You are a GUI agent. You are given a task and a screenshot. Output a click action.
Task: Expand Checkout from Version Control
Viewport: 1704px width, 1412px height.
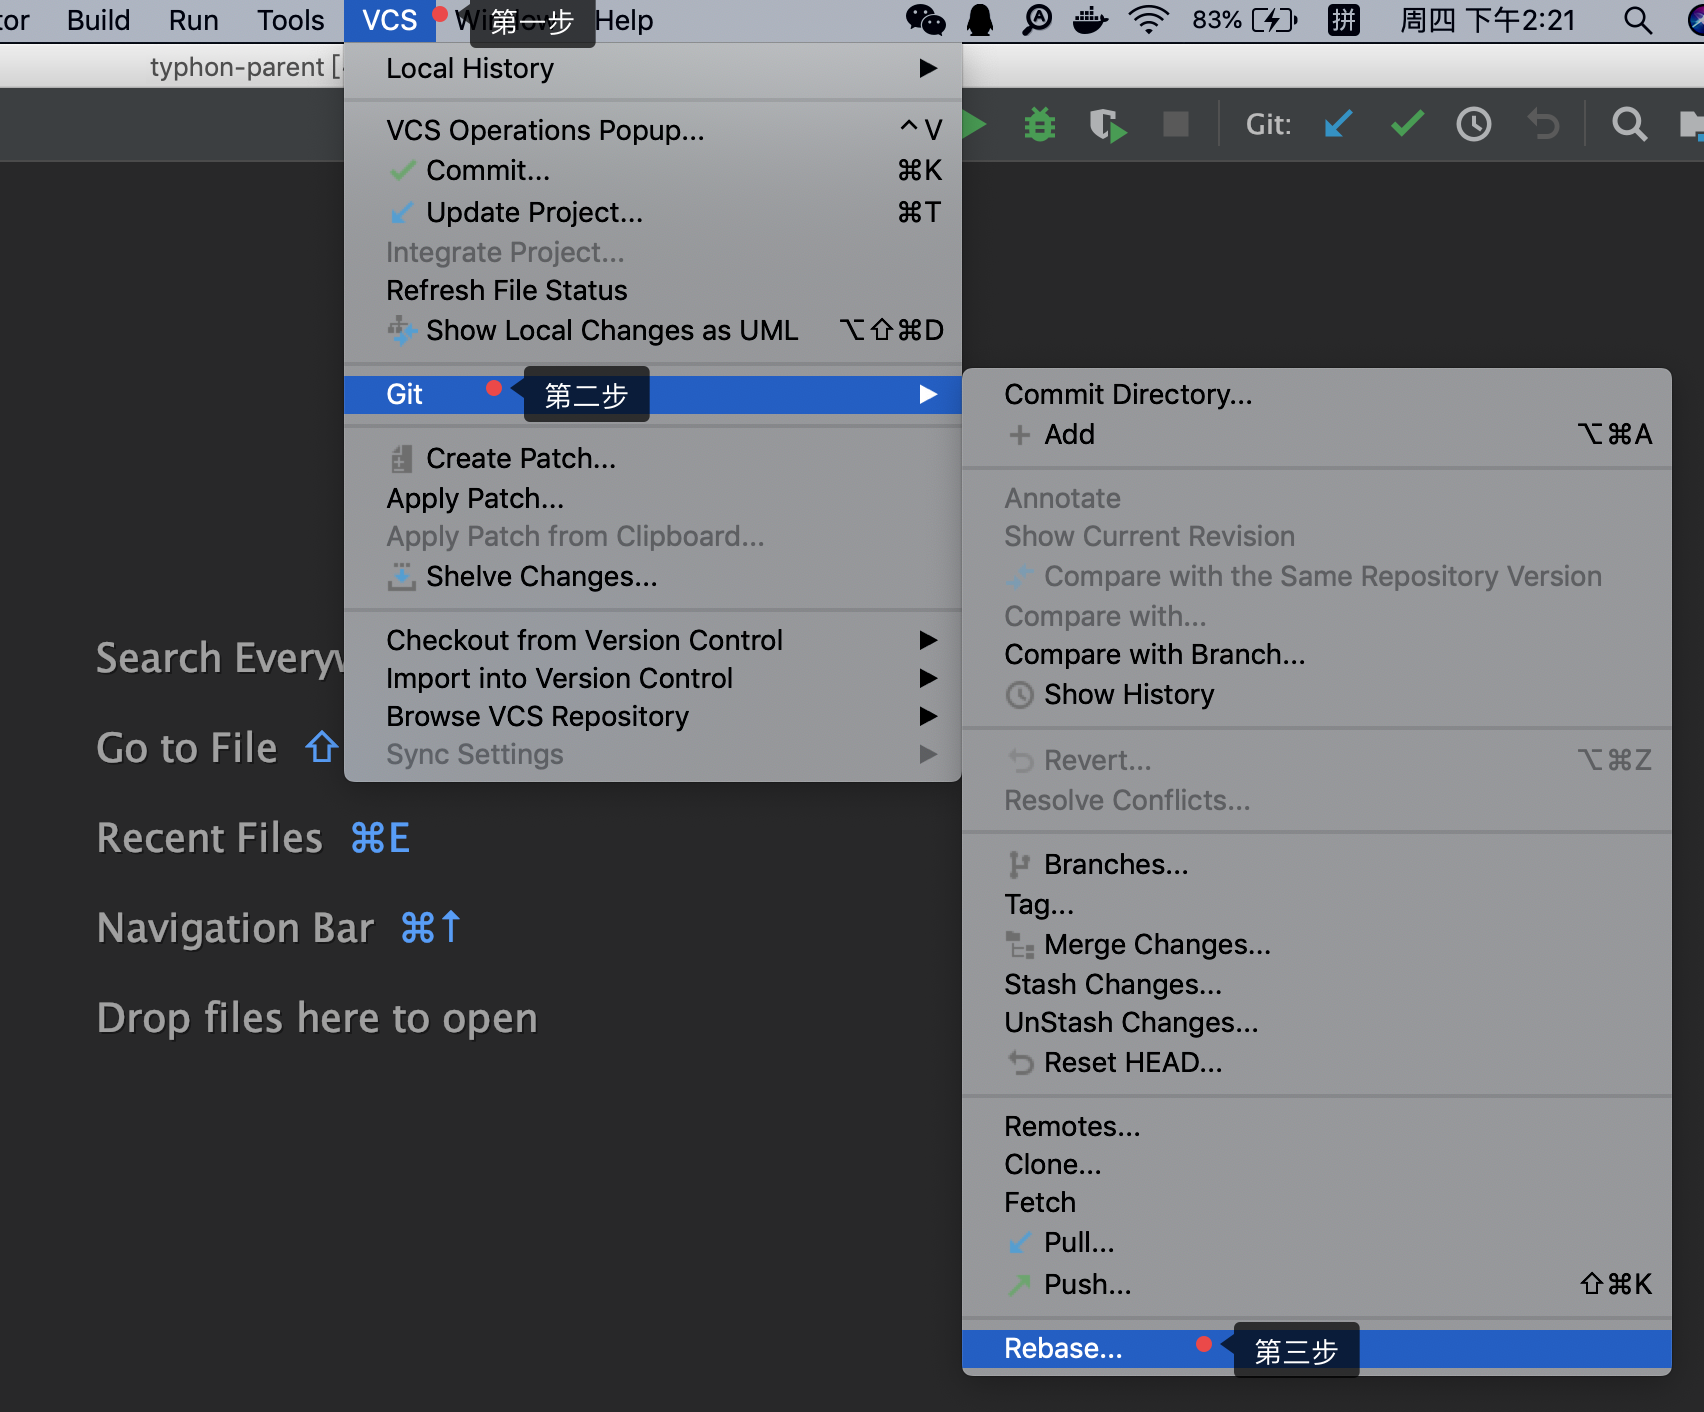(x=653, y=640)
